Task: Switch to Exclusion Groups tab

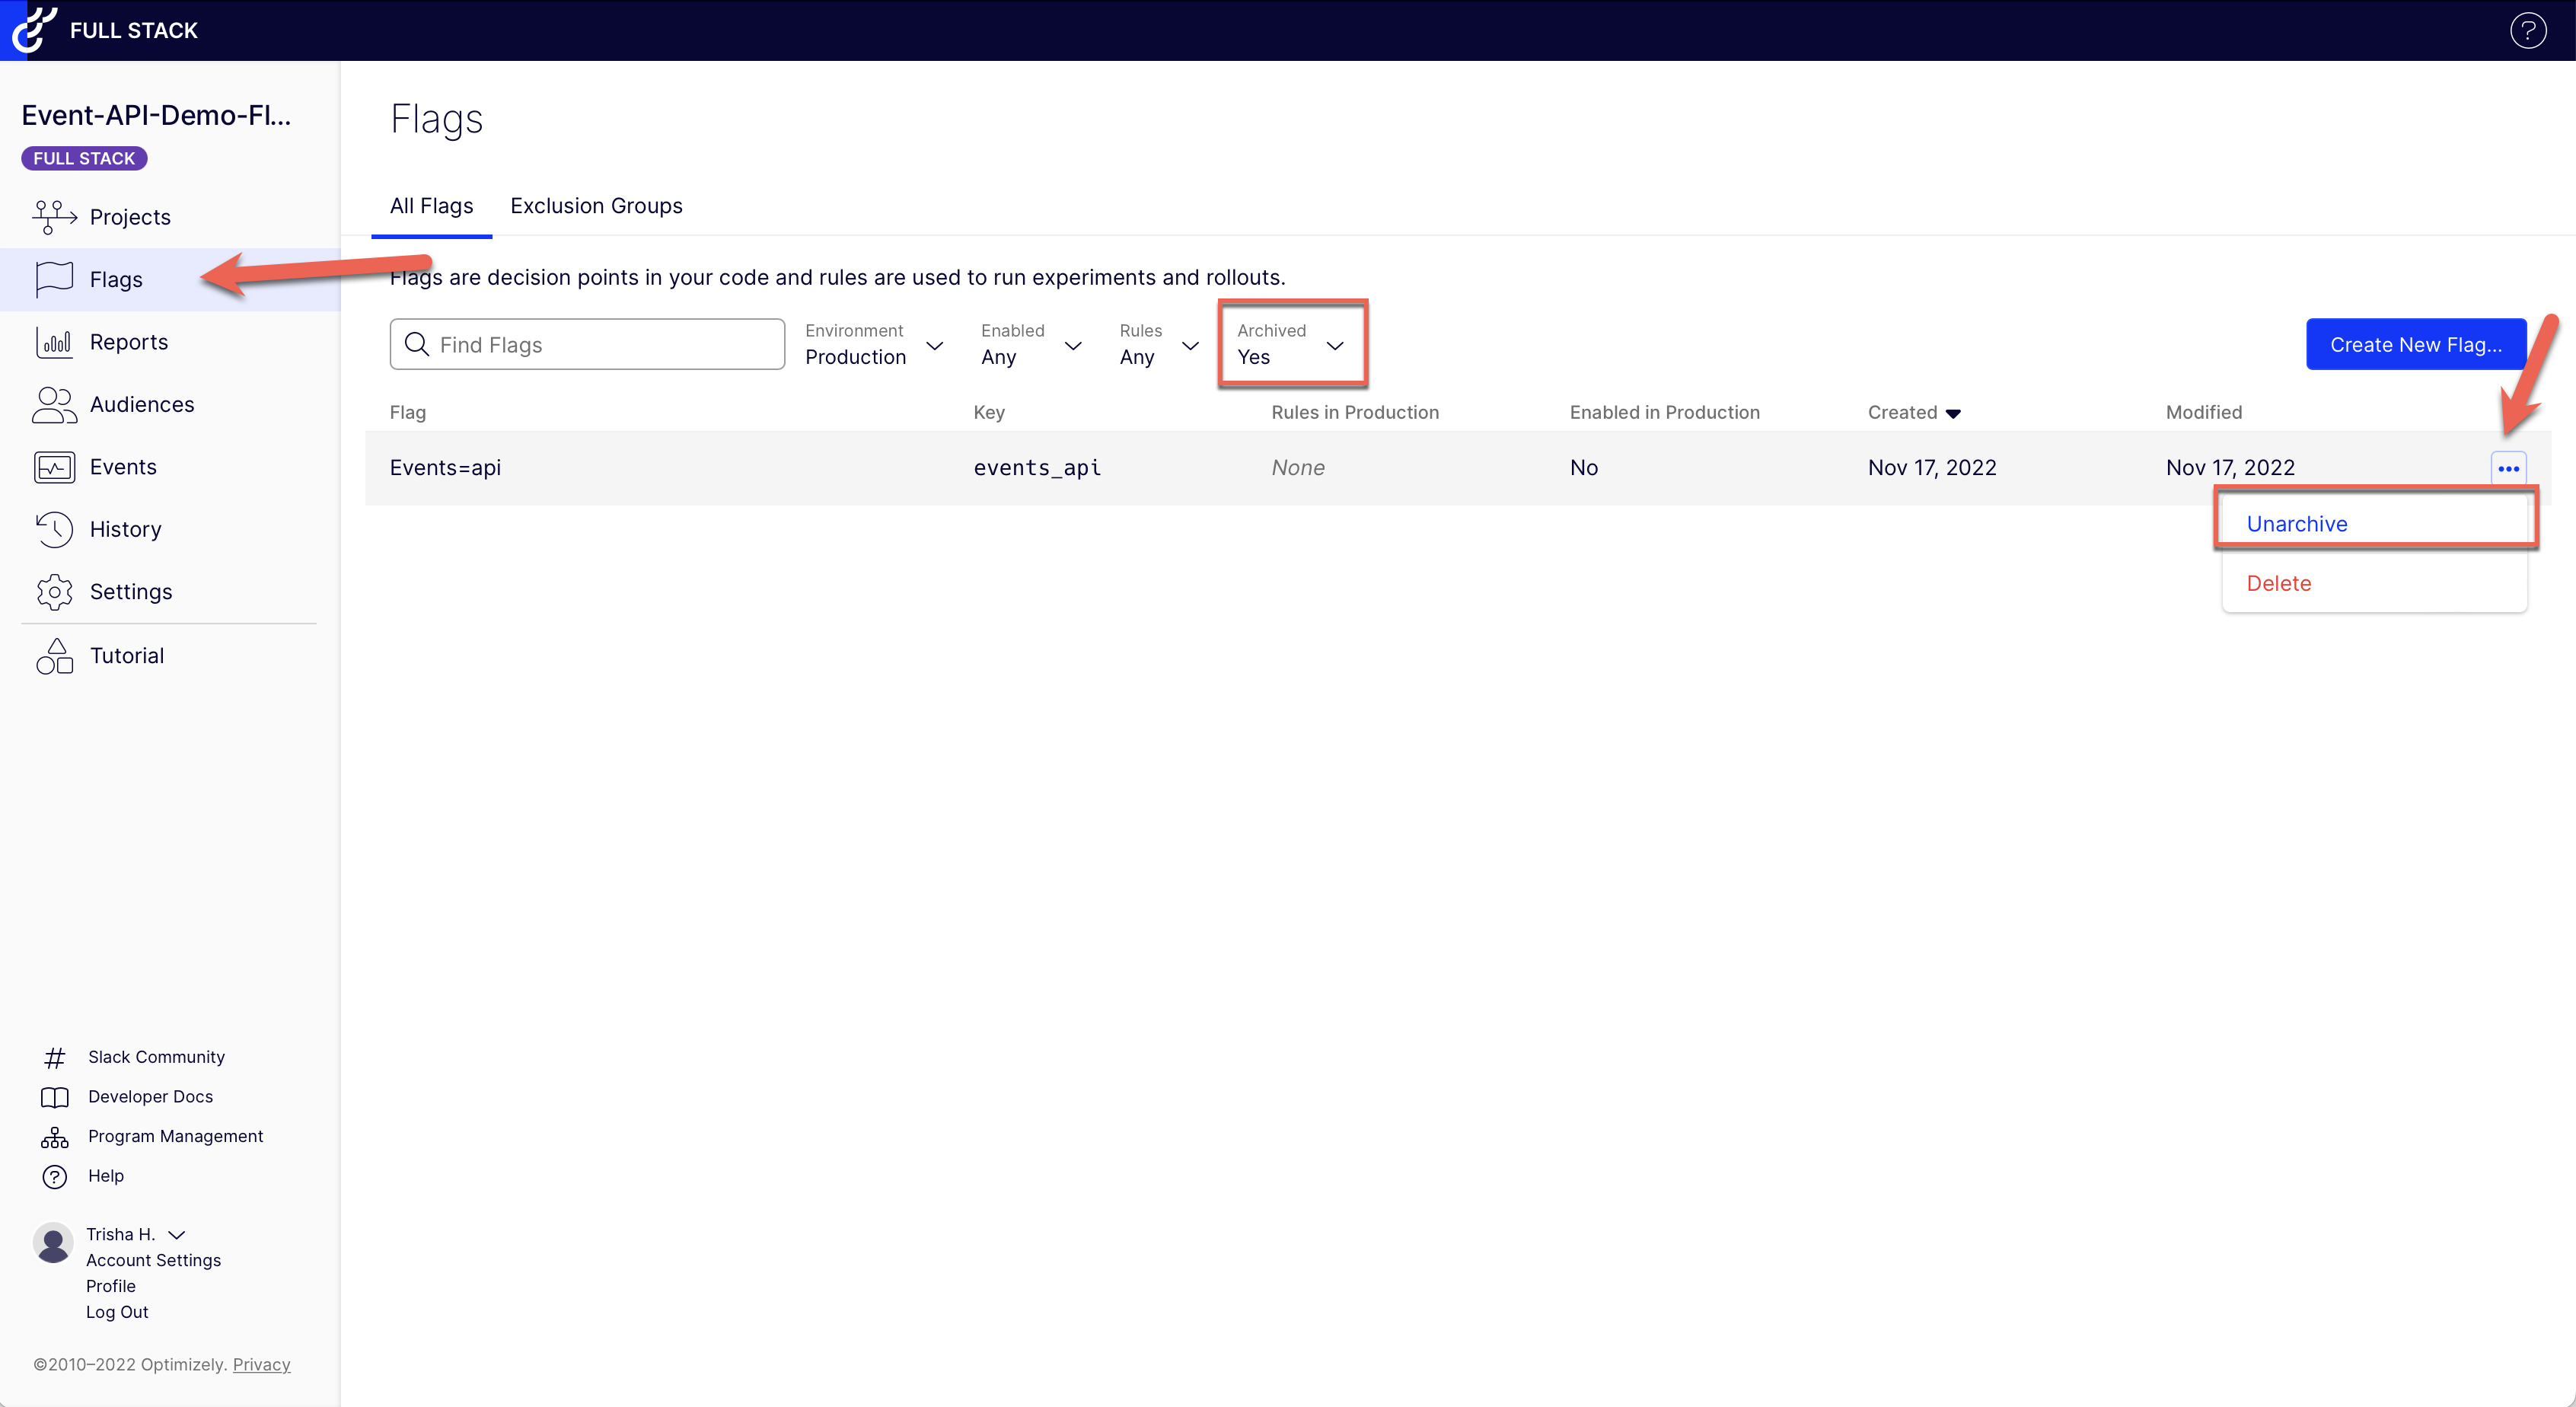Action: pos(596,206)
